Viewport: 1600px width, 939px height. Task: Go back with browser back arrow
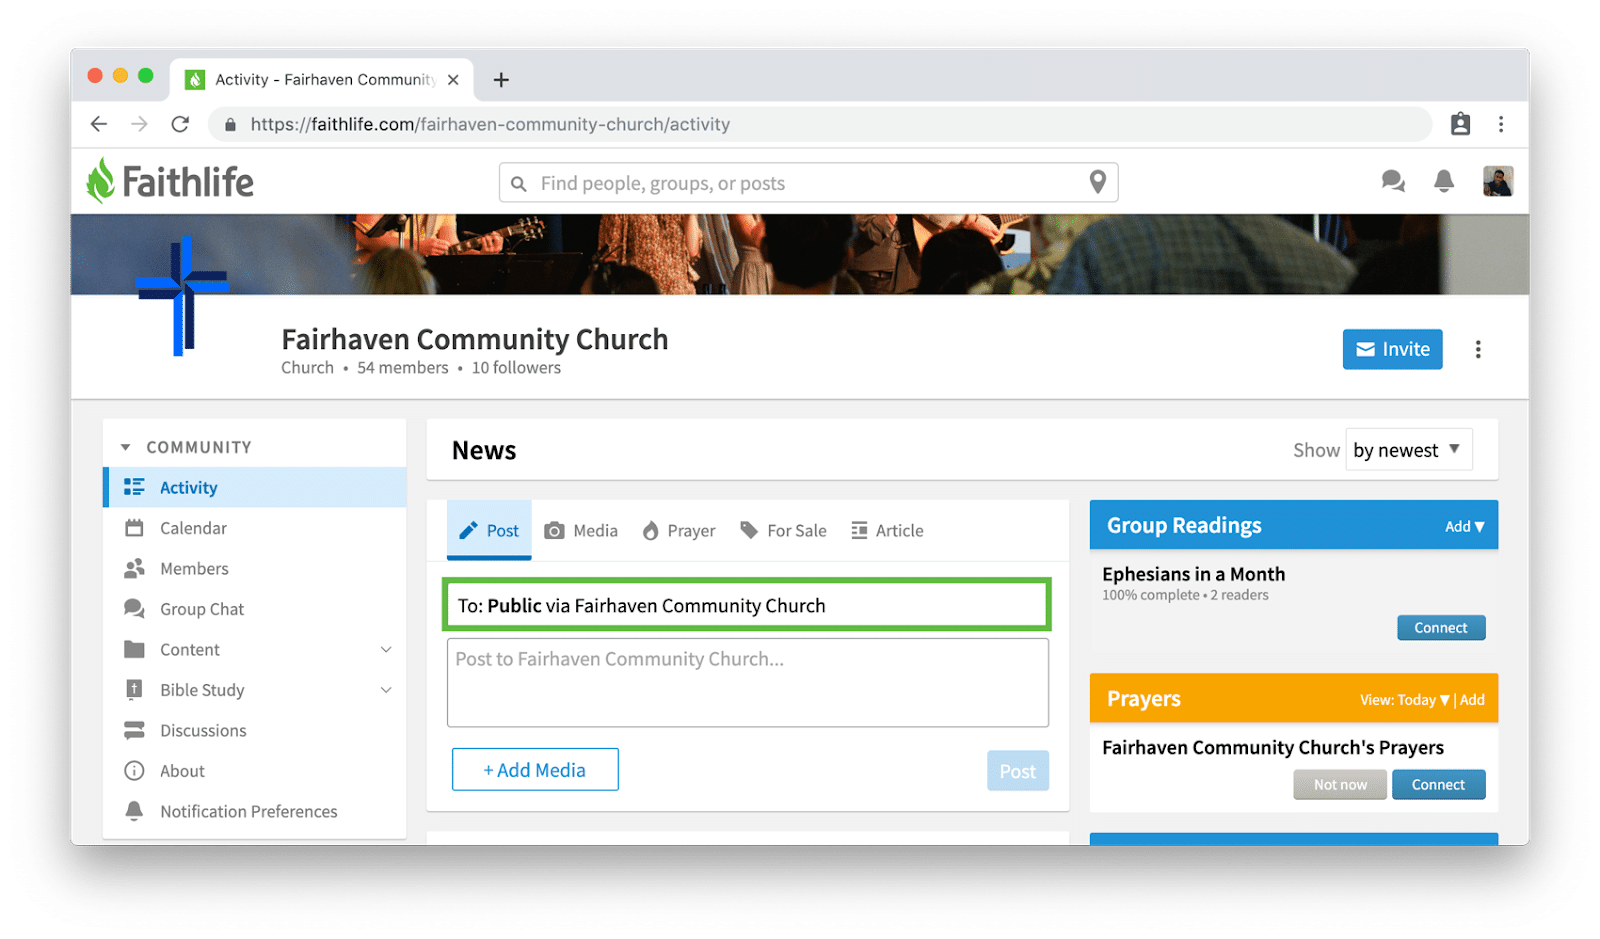[x=98, y=124]
